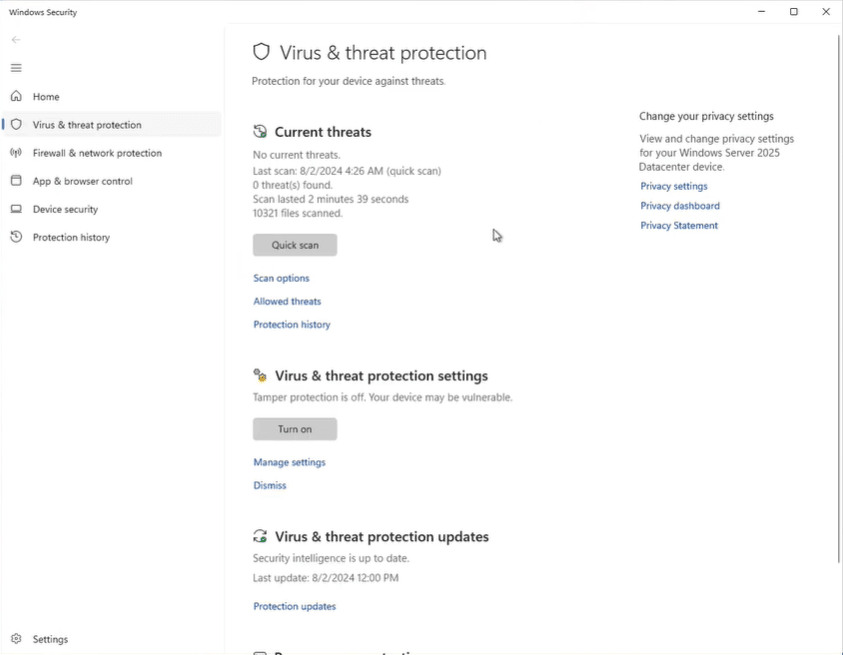Image resolution: width=843 pixels, height=655 pixels.
Task: Open the Privacy Statement link
Action: (x=679, y=226)
